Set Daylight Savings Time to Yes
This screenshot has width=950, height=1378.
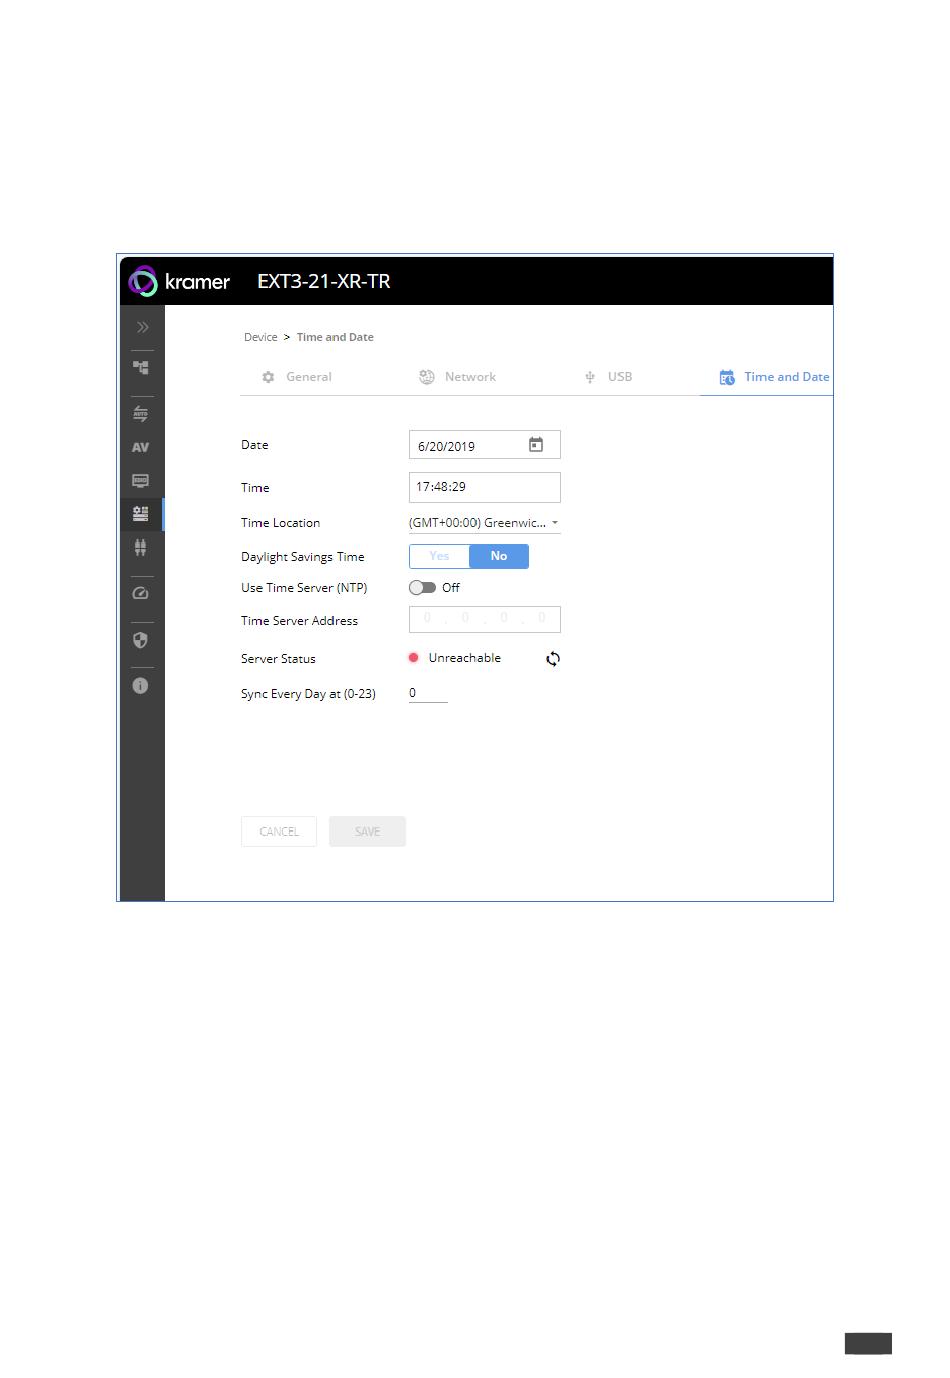click(x=440, y=556)
